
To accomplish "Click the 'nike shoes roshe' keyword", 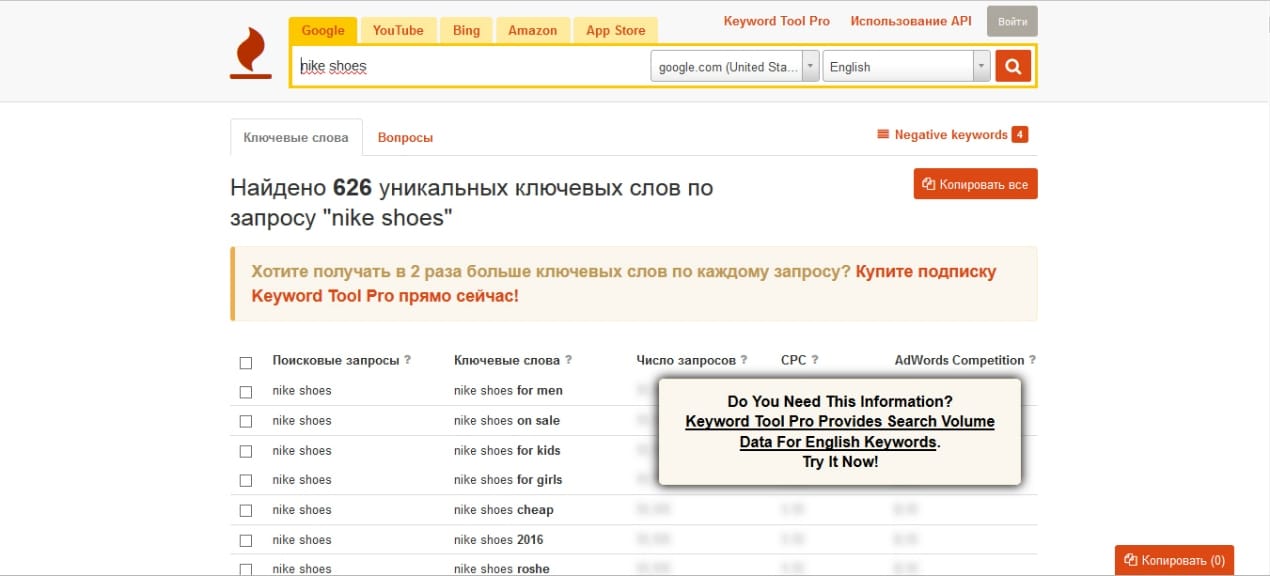I will 502,568.
